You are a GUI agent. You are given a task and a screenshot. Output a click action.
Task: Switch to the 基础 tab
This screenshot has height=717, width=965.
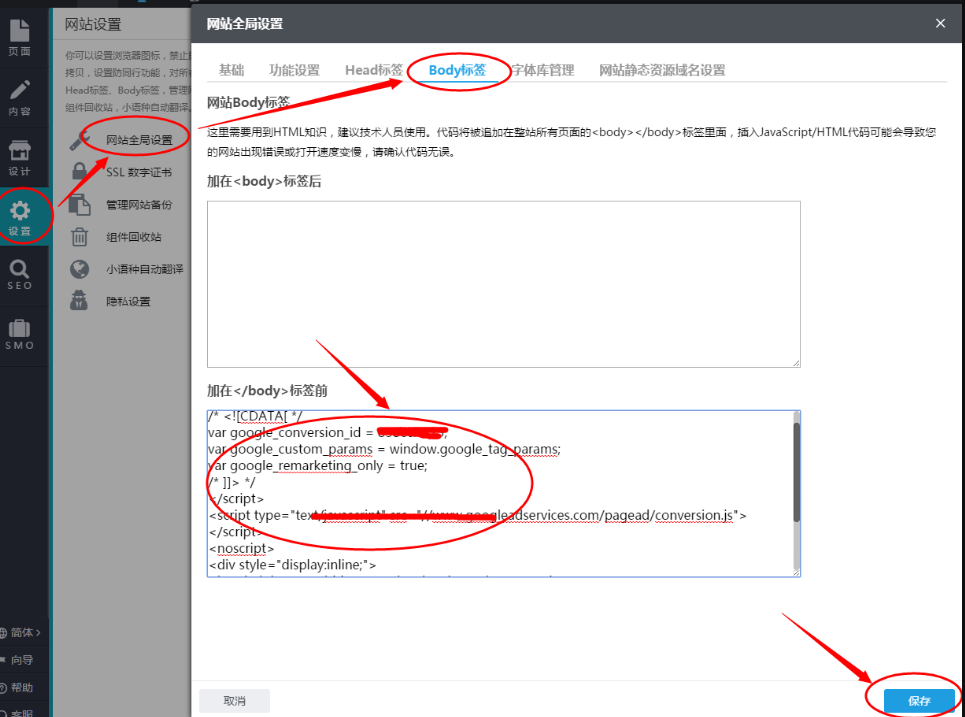(232, 70)
